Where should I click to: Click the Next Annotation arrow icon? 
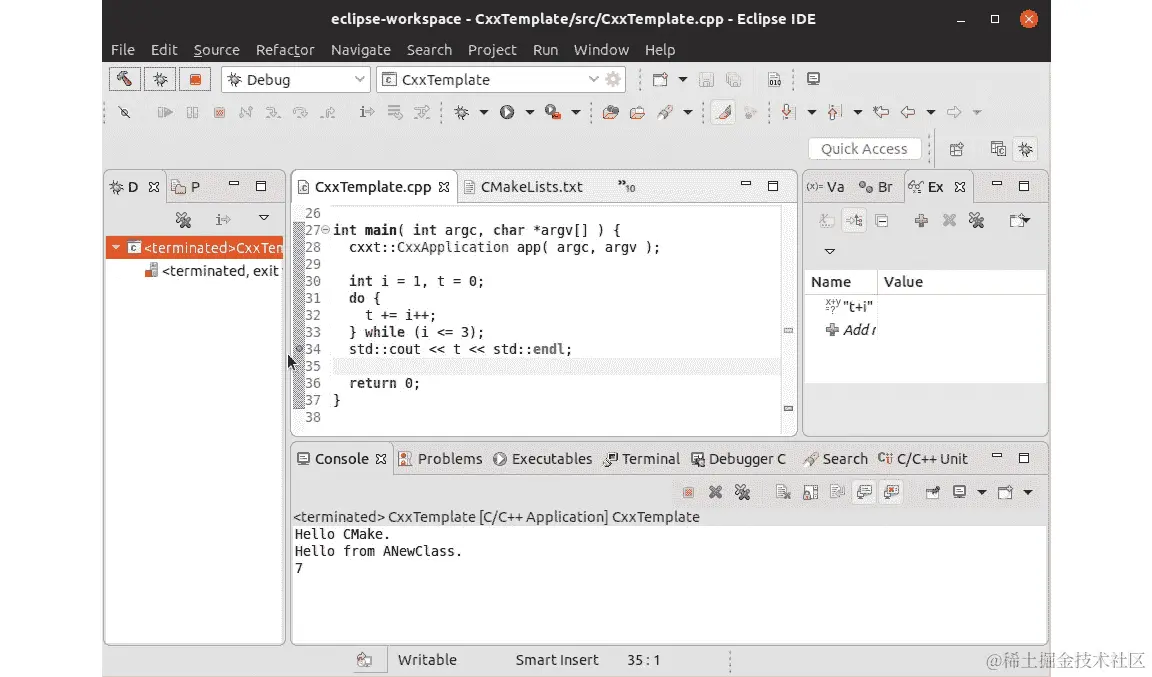(x=787, y=112)
